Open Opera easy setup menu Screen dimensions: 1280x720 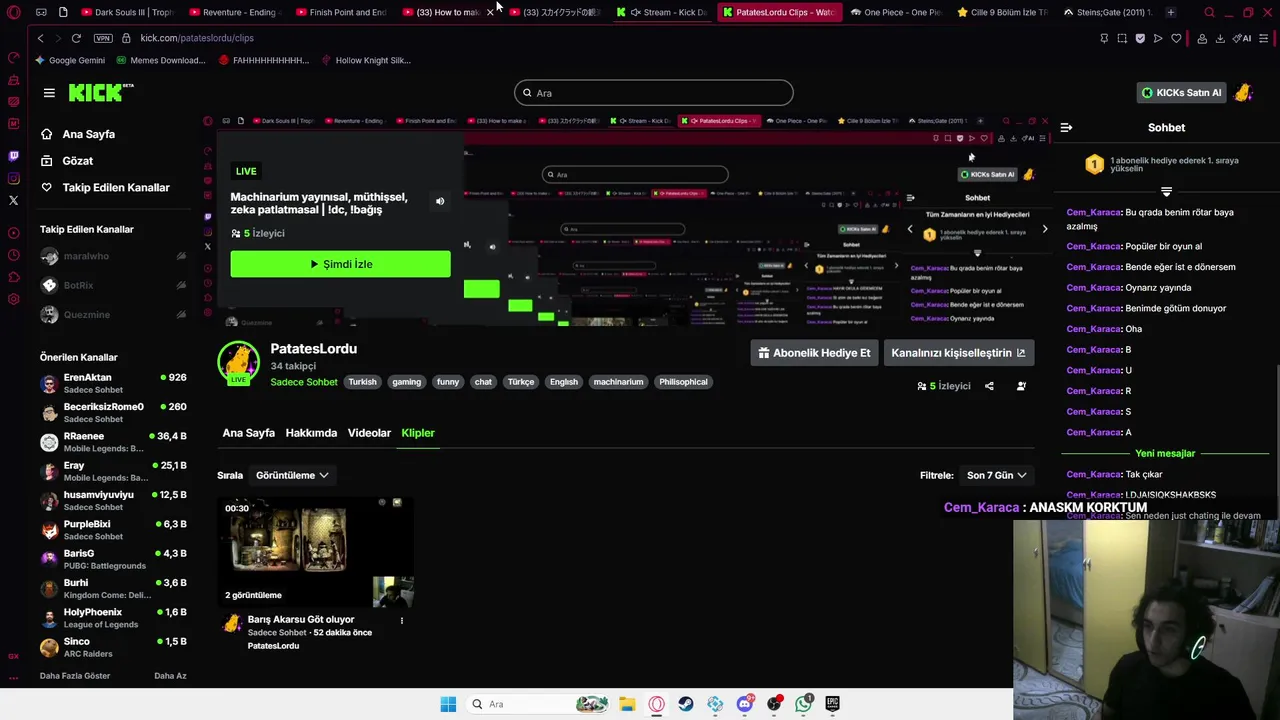[x=1264, y=38]
